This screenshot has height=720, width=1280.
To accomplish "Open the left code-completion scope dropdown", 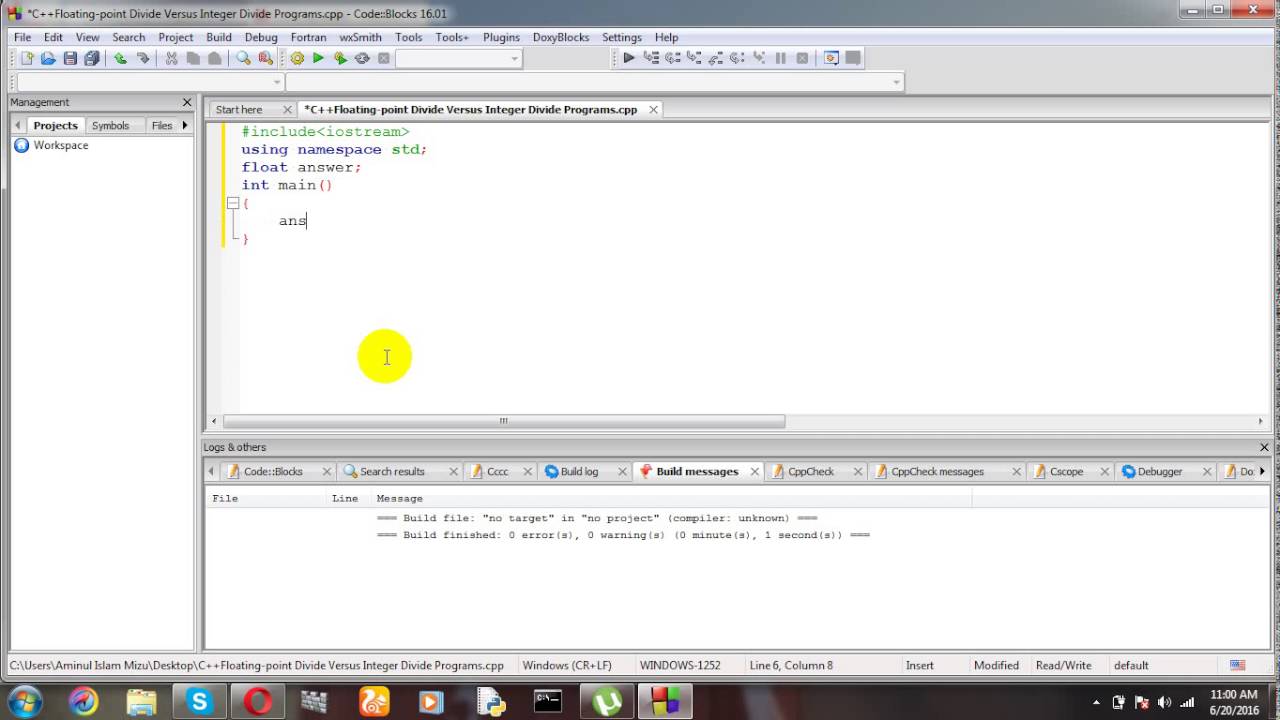I will point(277,82).
